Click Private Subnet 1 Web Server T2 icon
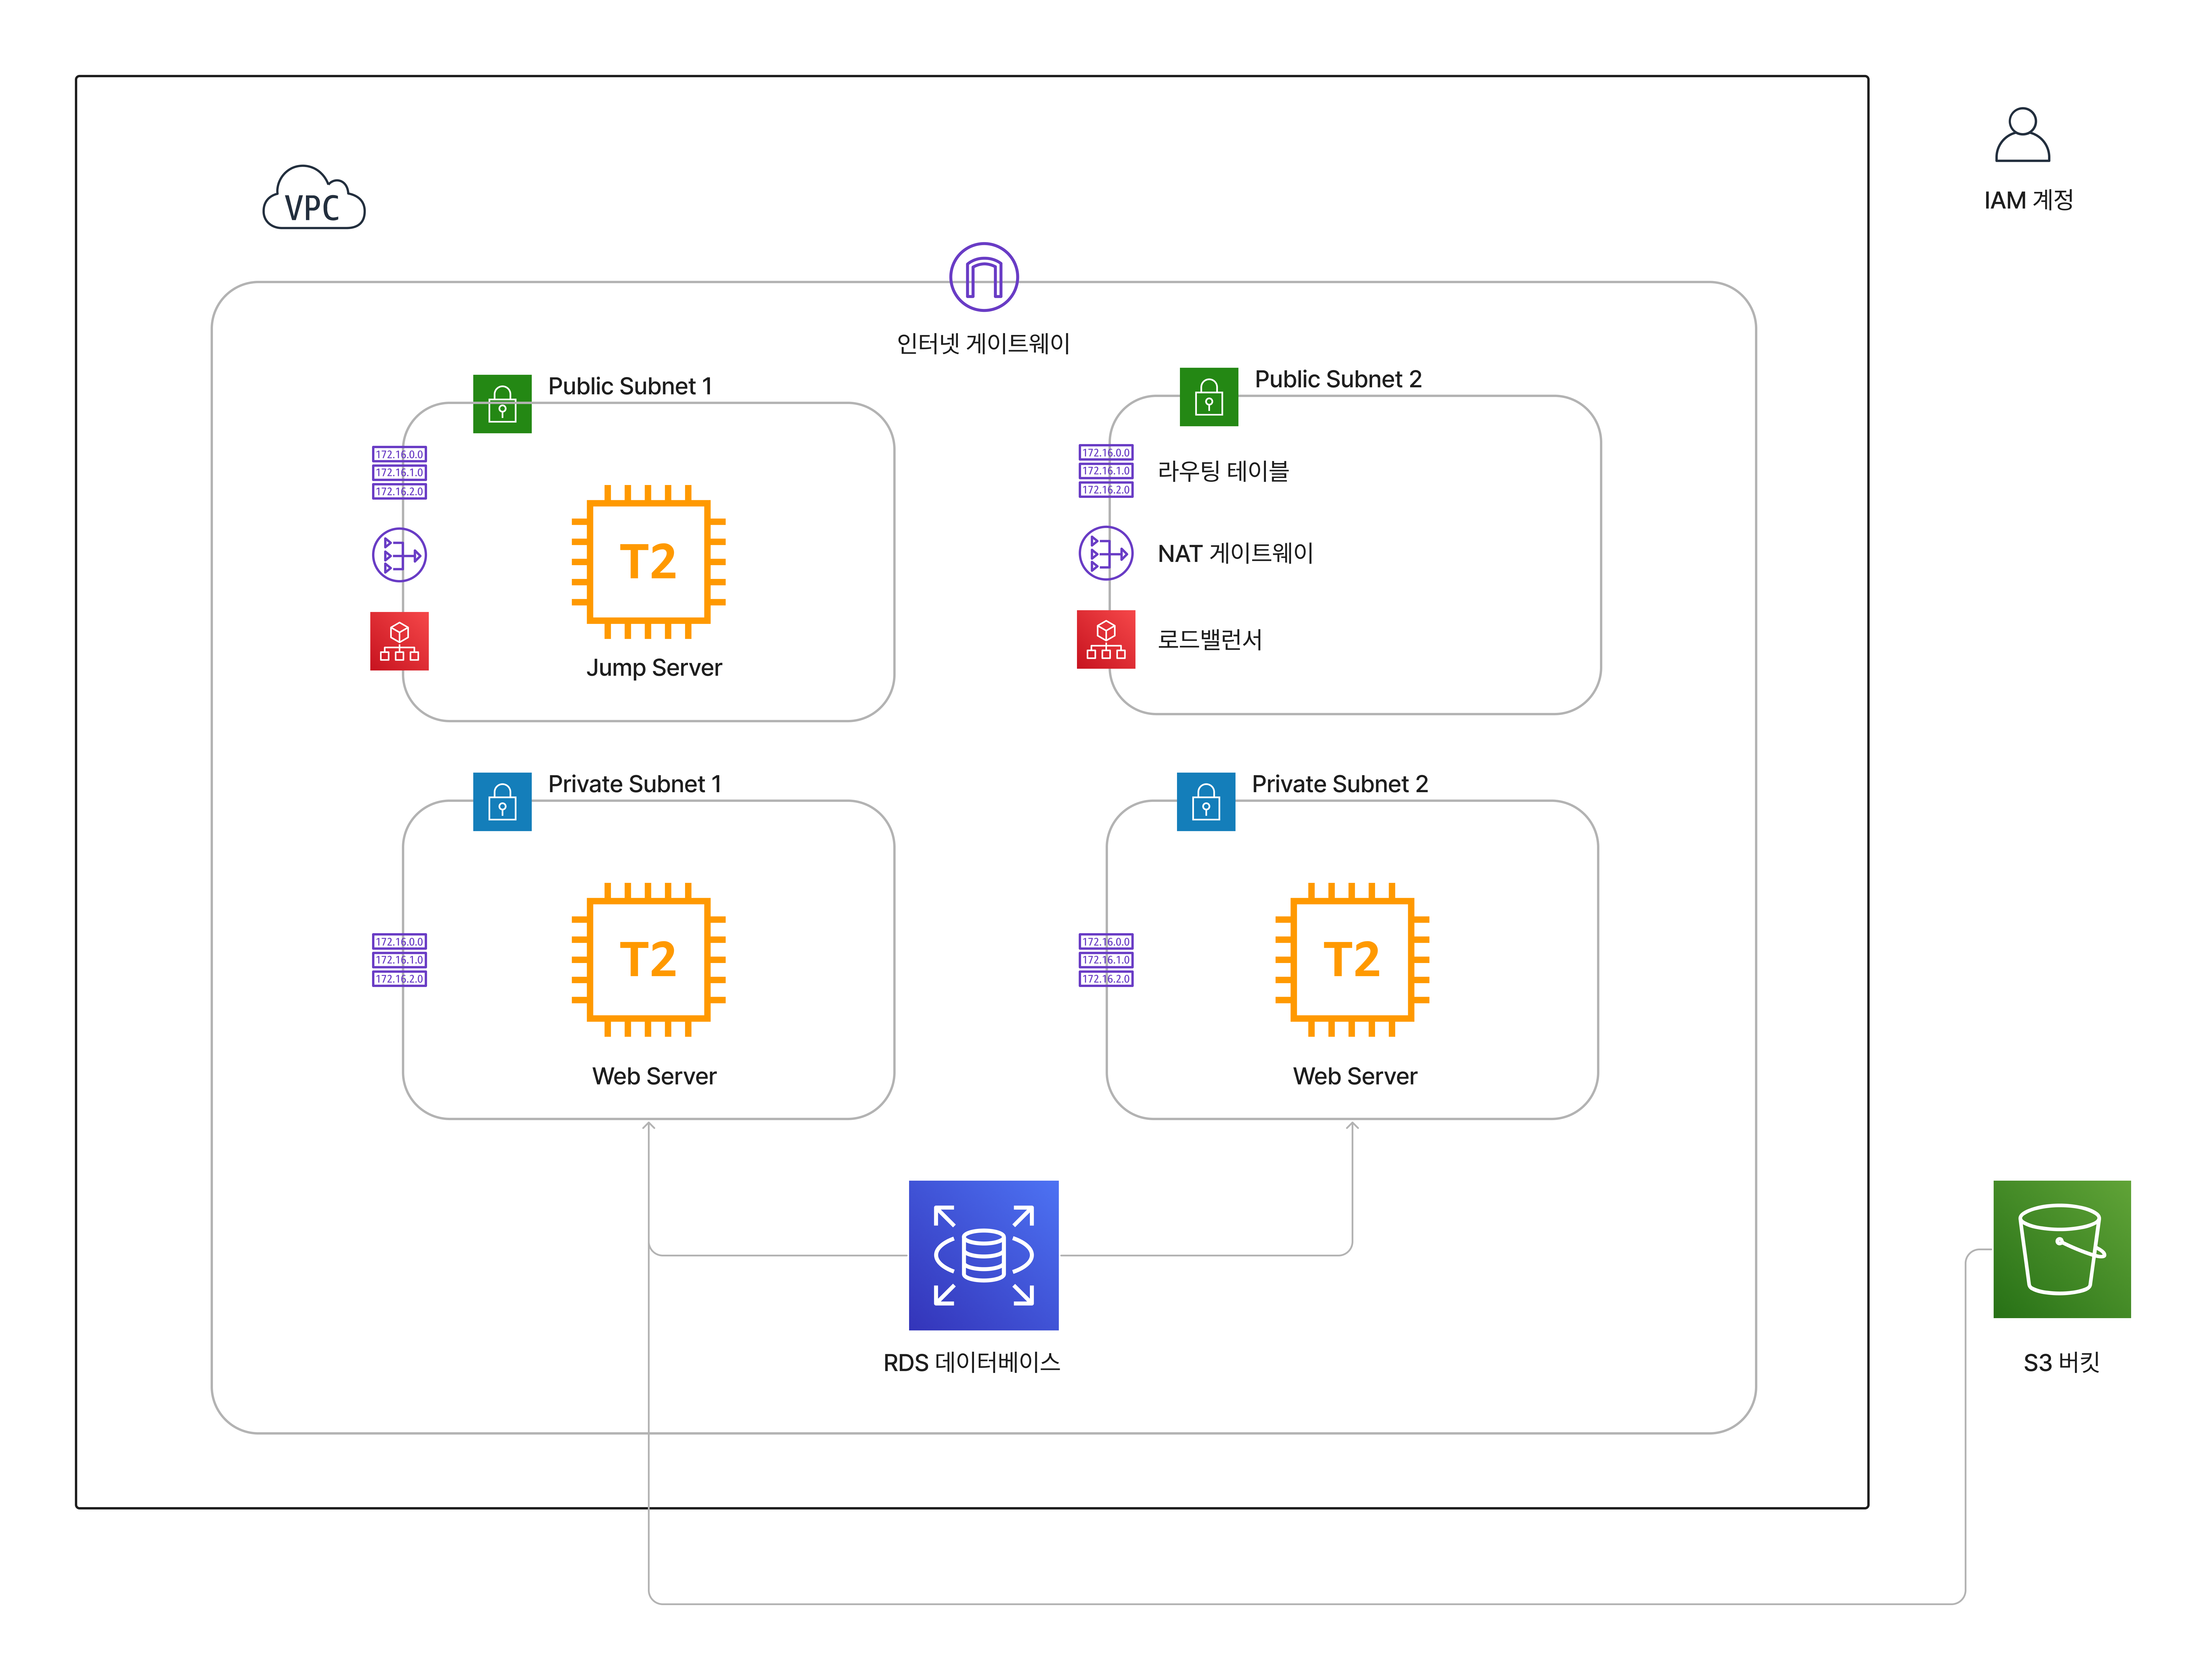The image size is (2206, 1680). tap(648, 959)
